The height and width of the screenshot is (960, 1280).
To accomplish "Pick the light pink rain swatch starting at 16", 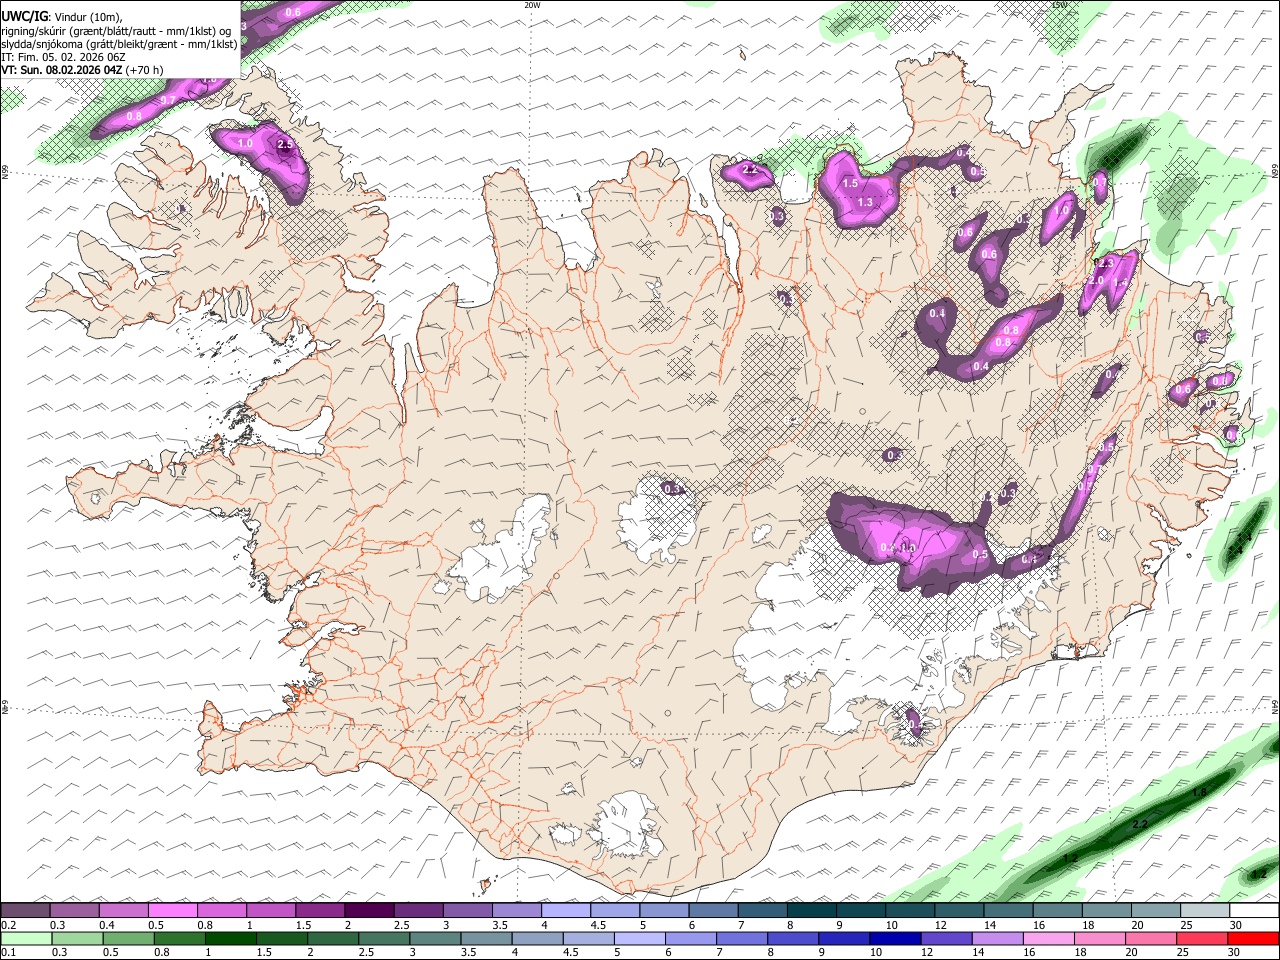I will point(1048,939).
